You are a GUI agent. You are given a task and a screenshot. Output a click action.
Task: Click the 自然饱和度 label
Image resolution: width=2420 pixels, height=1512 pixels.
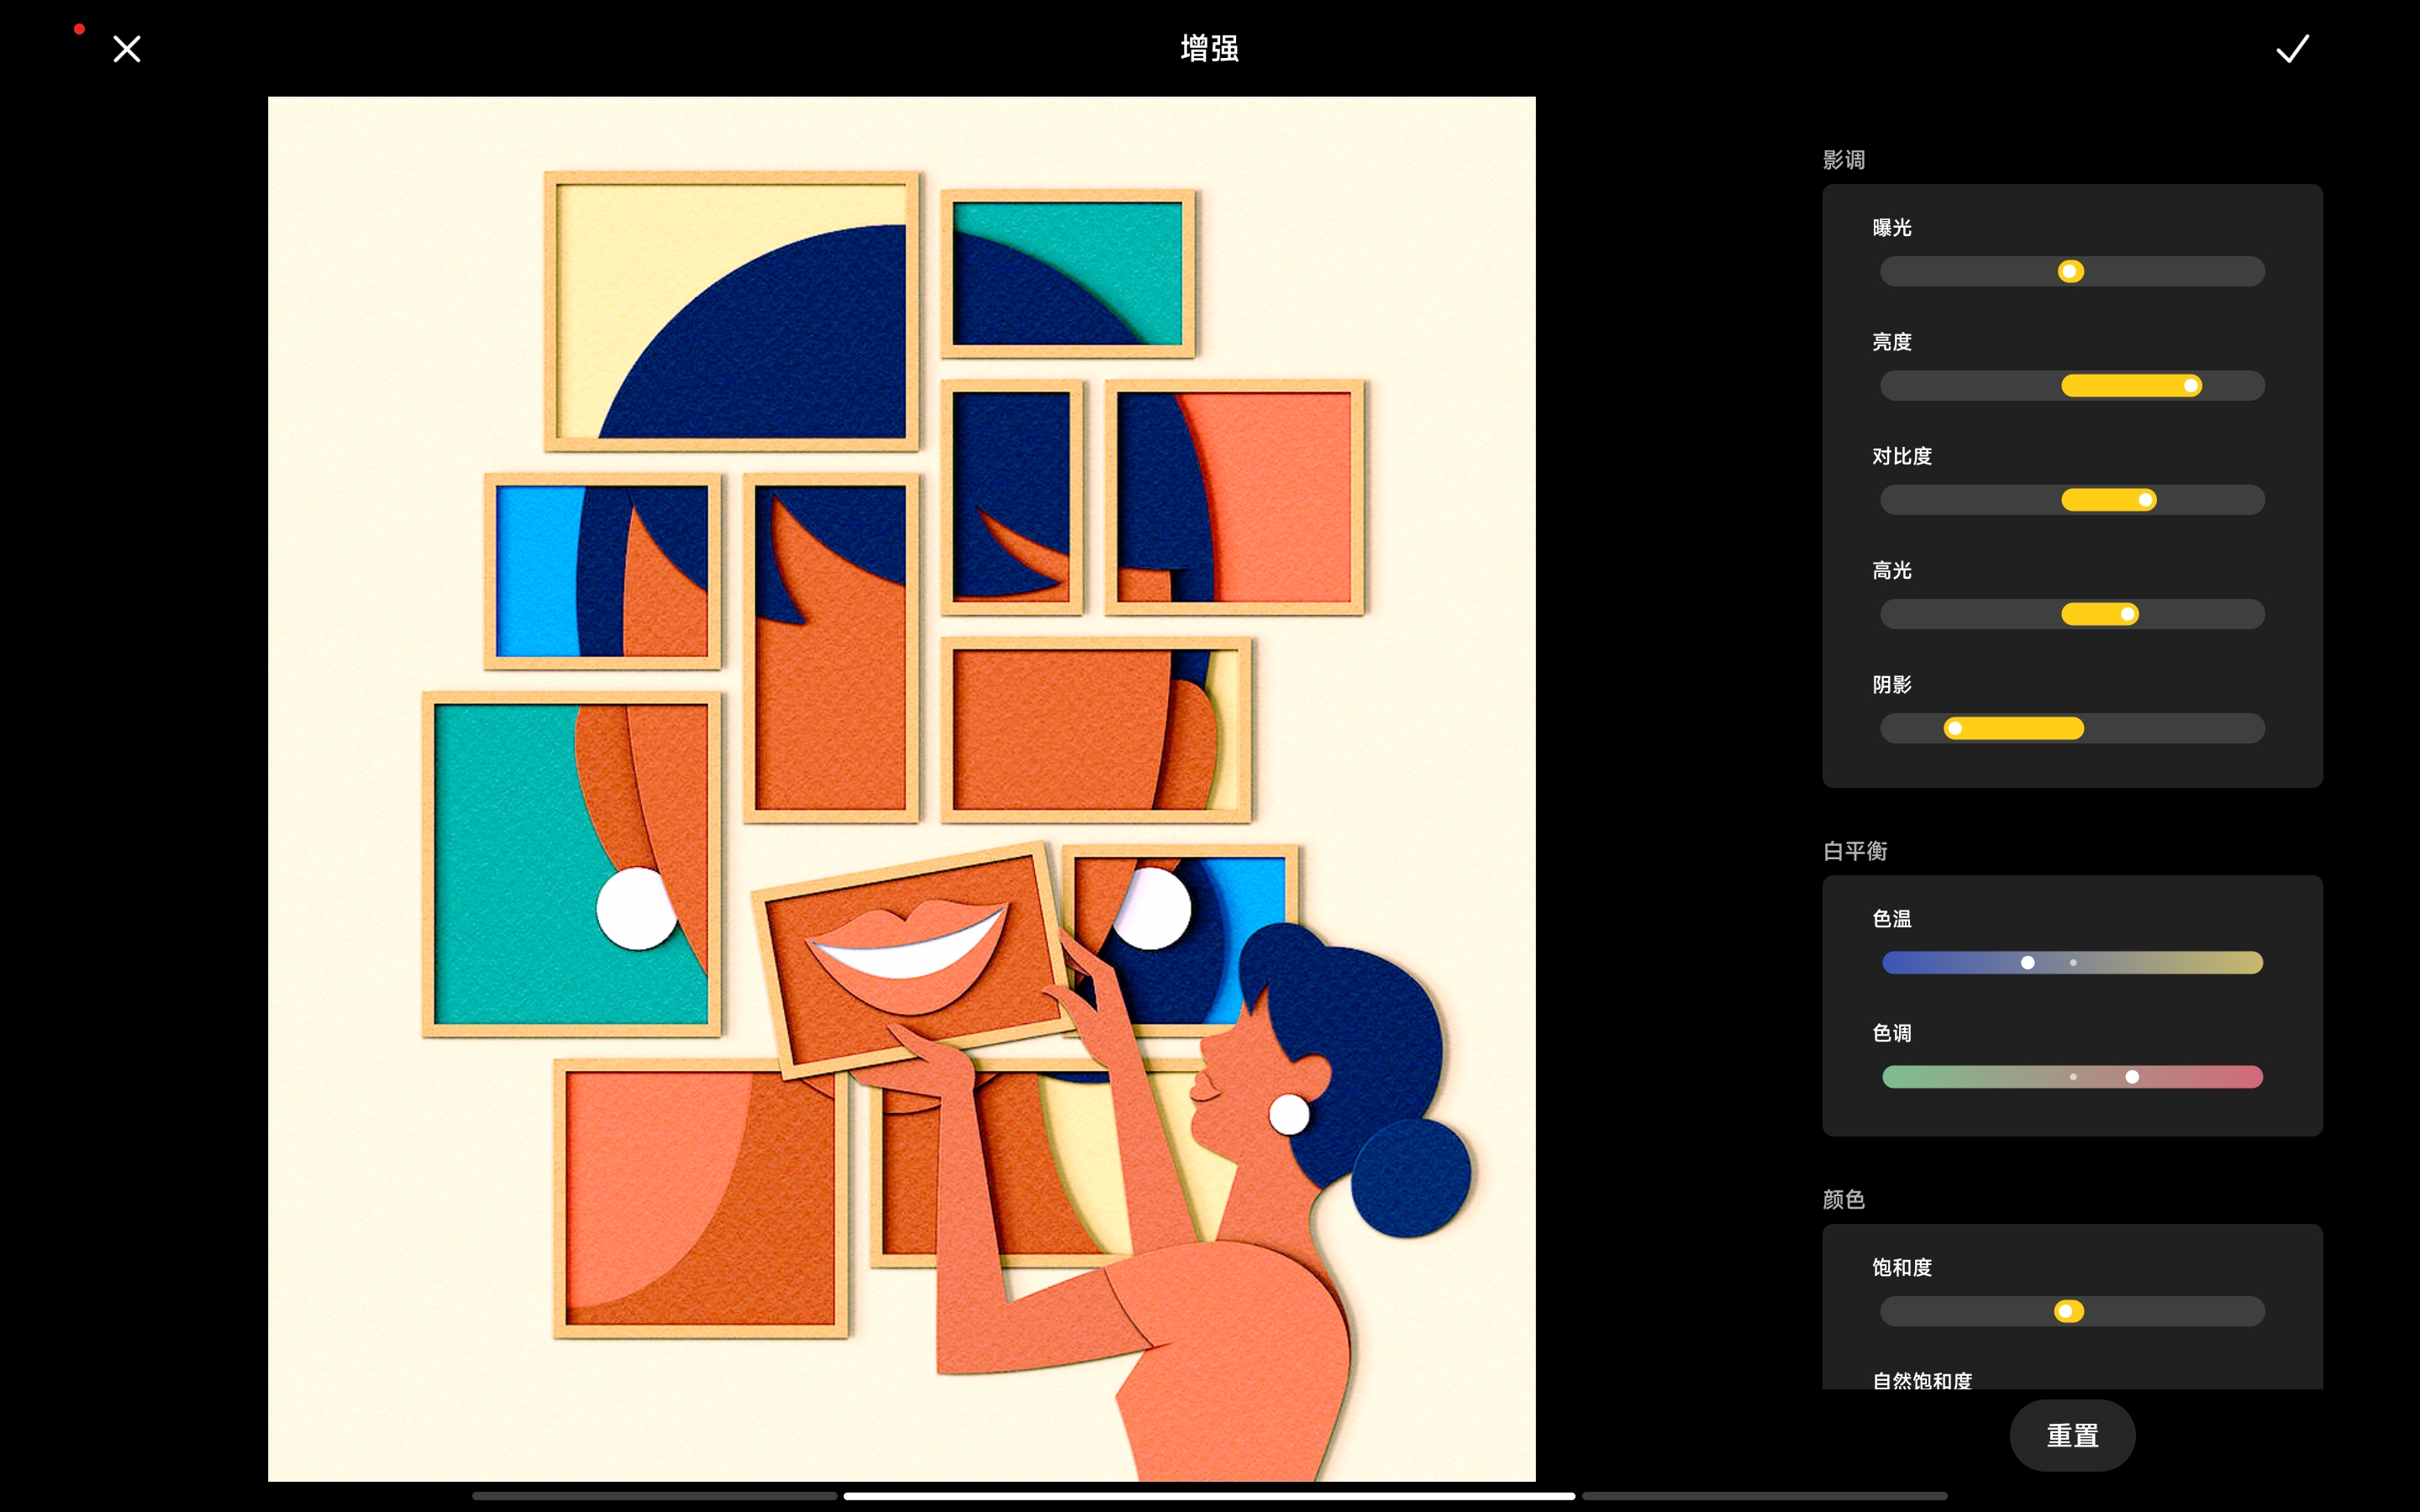tap(1921, 1380)
